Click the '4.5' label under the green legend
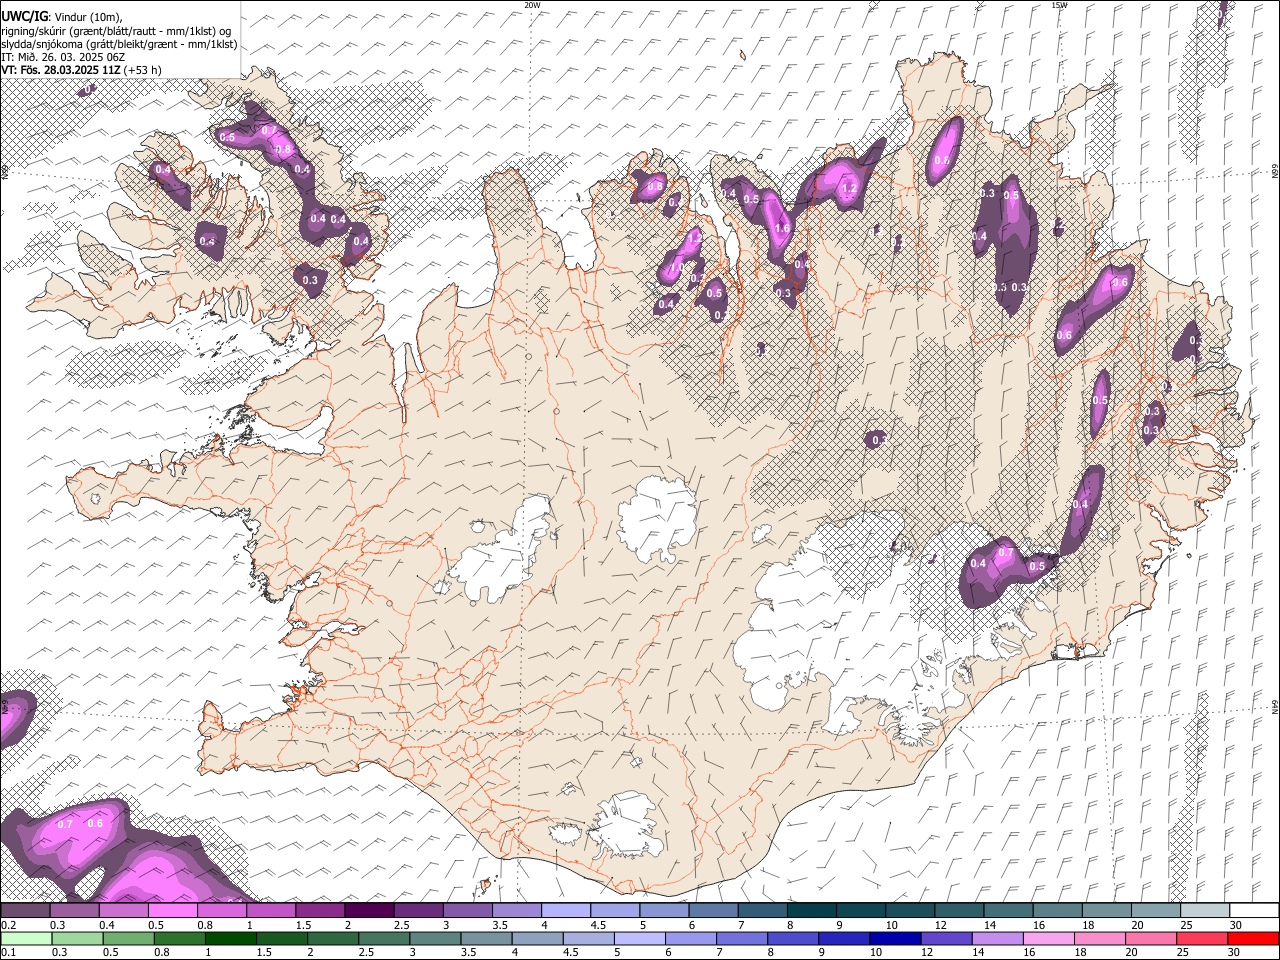 572,952
